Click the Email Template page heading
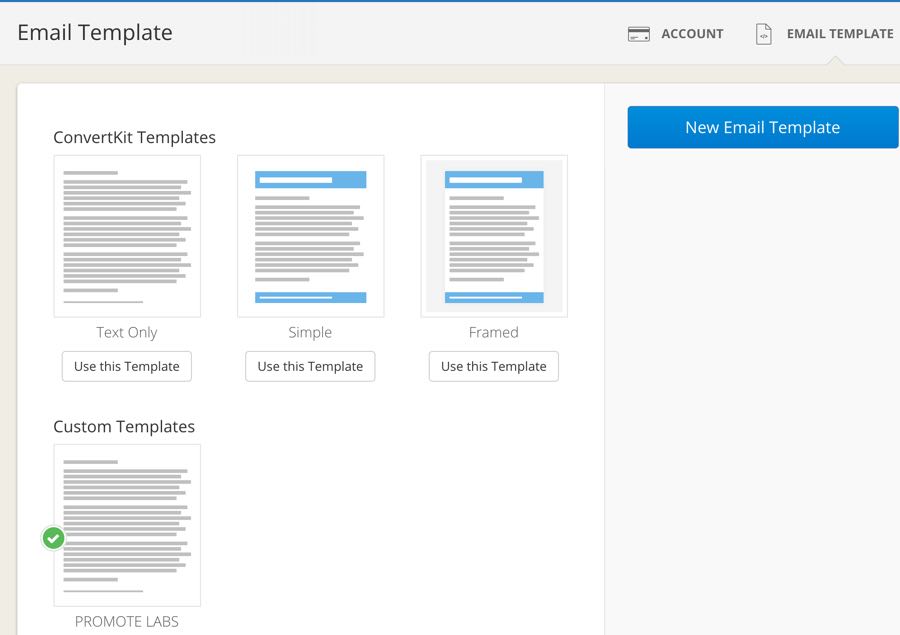The height and width of the screenshot is (635, 900). pos(95,33)
